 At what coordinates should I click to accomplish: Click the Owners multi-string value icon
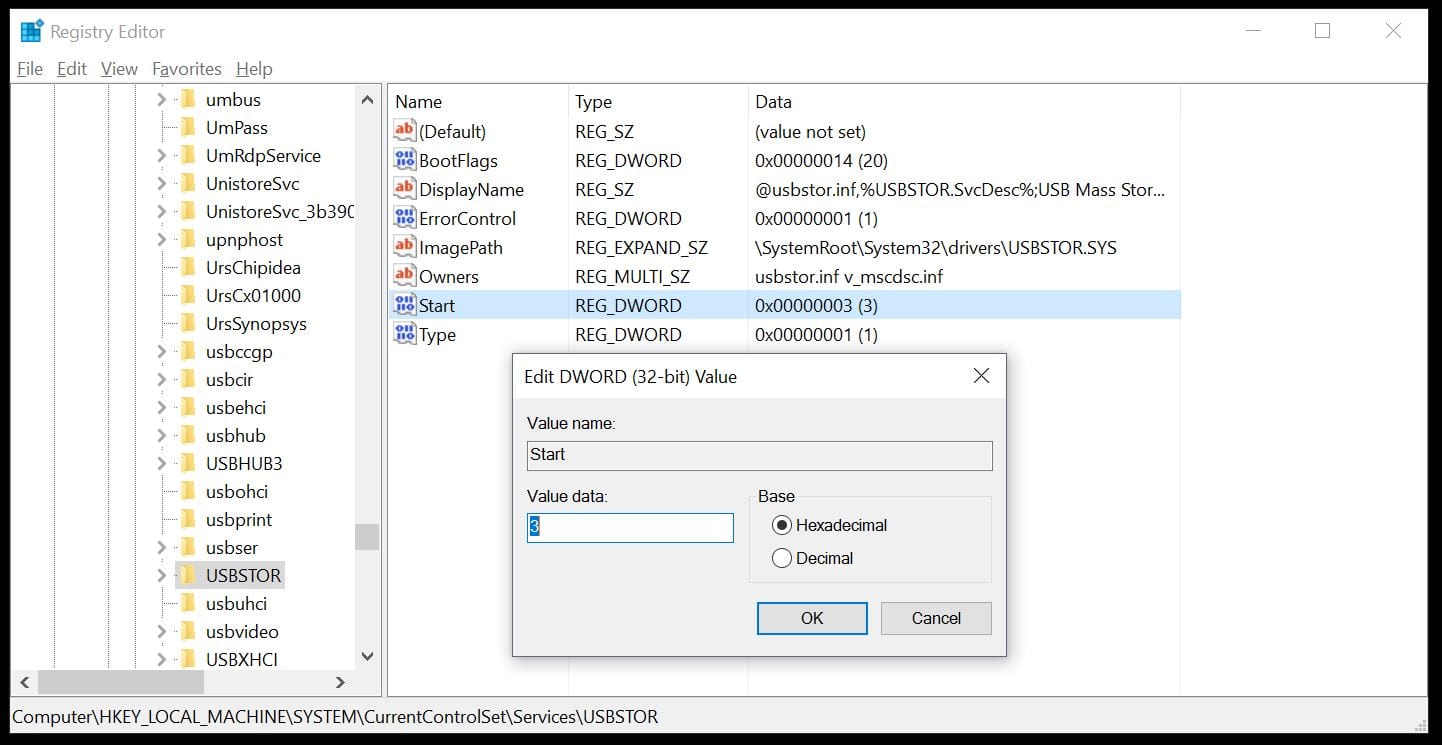point(404,276)
